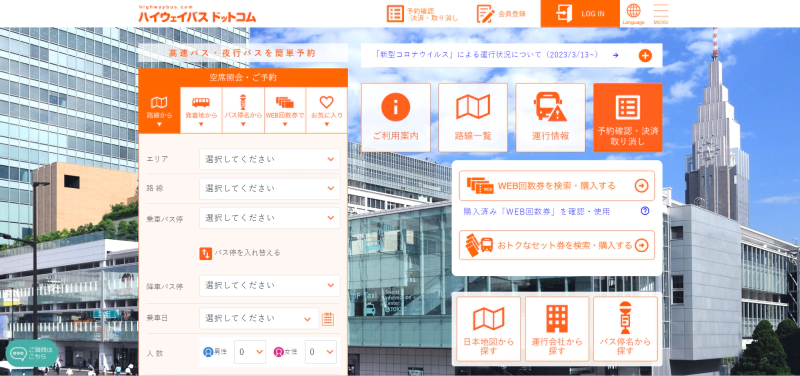
Task: Click WEB回数券を検索・購入する button
Action: [557, 186]
